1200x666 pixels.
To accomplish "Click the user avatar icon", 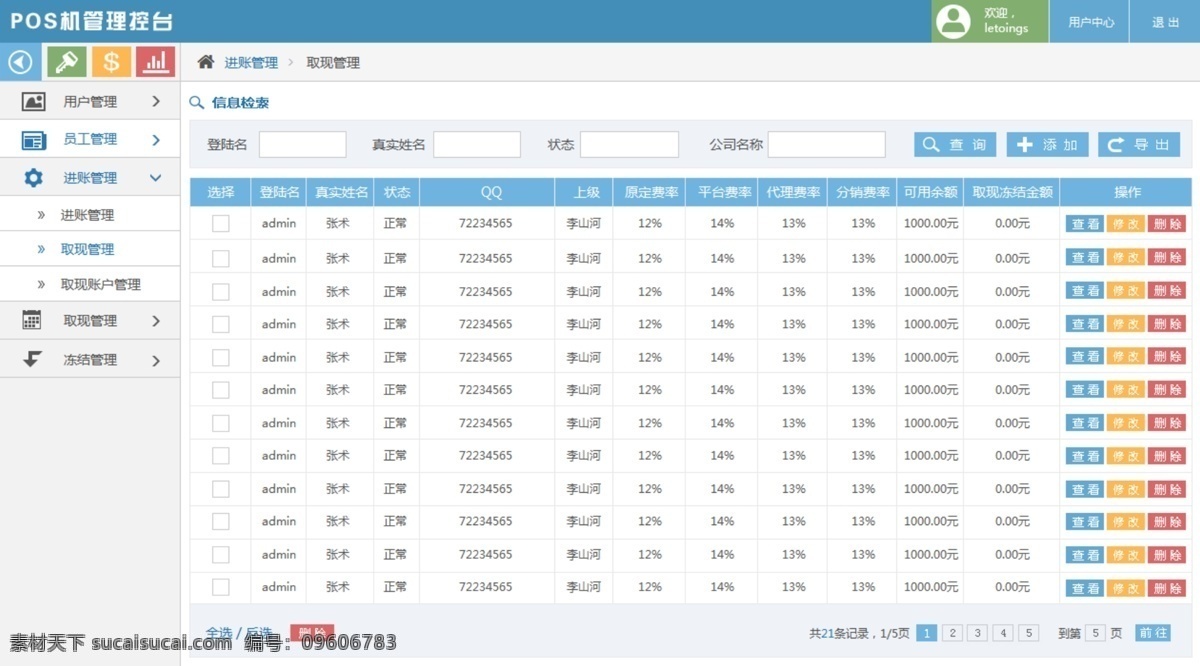I will (954, 21).
